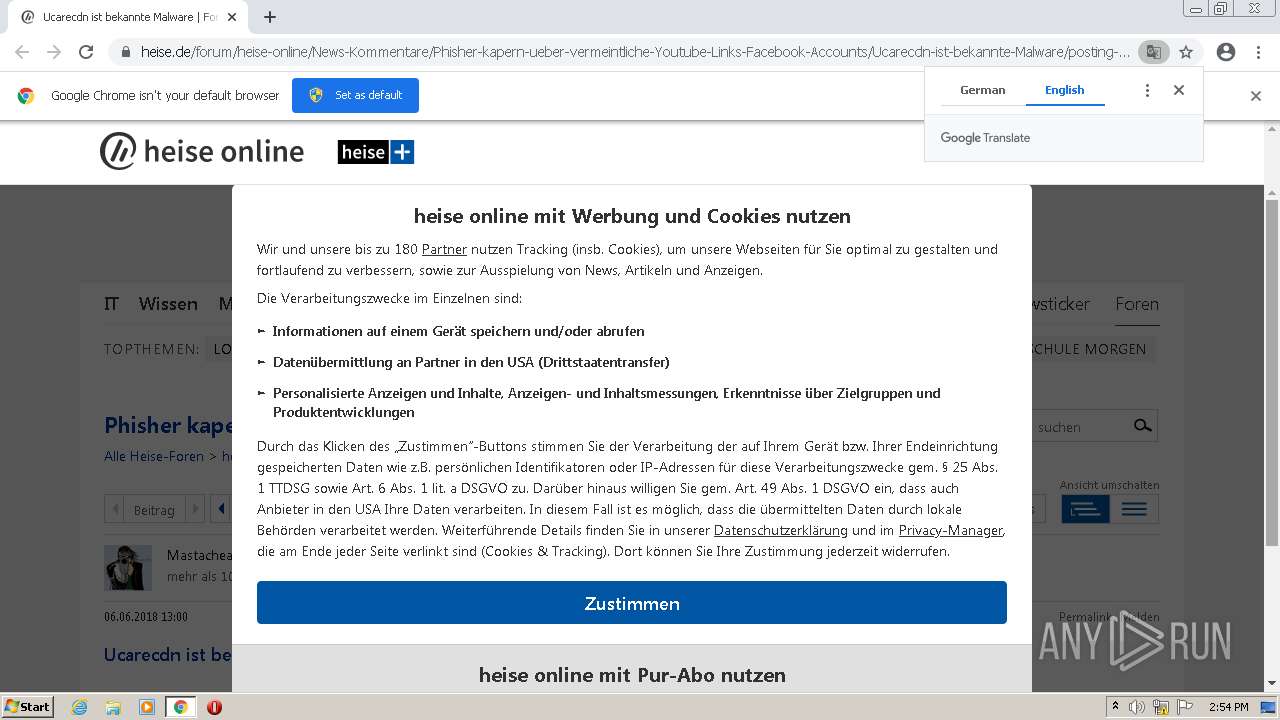Image resolution: width=1280 pixels, height=720 pixels.
Task: Reload the page
Action: (x=86, y=52)
